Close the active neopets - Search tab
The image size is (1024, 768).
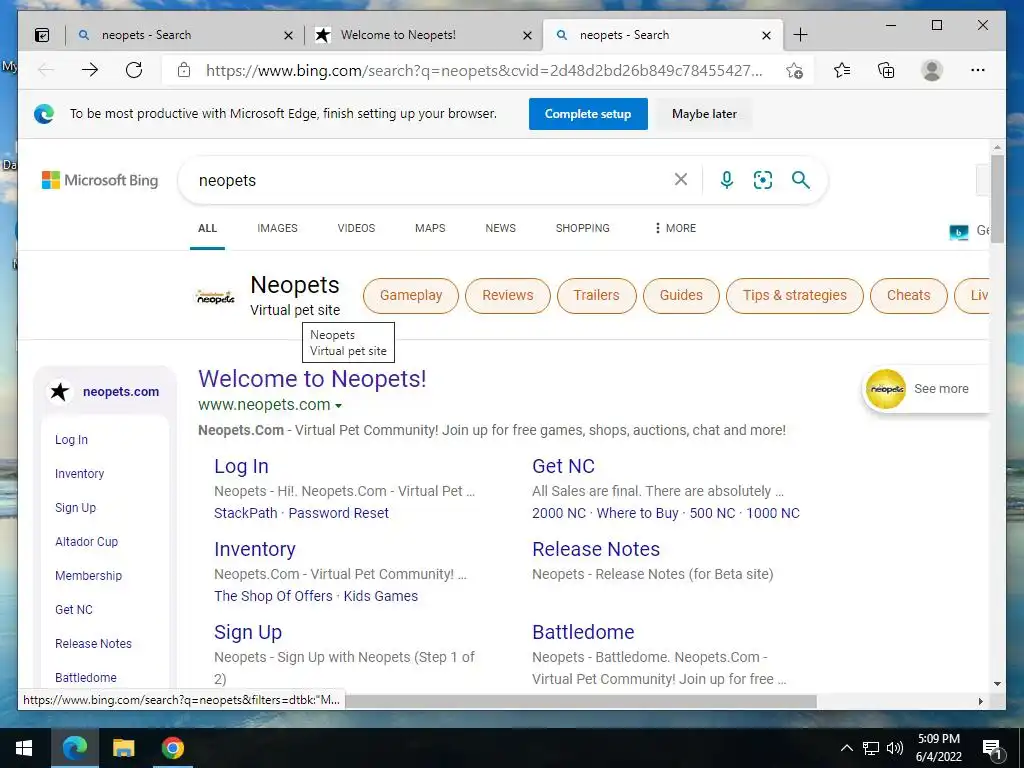pos(766,36)
